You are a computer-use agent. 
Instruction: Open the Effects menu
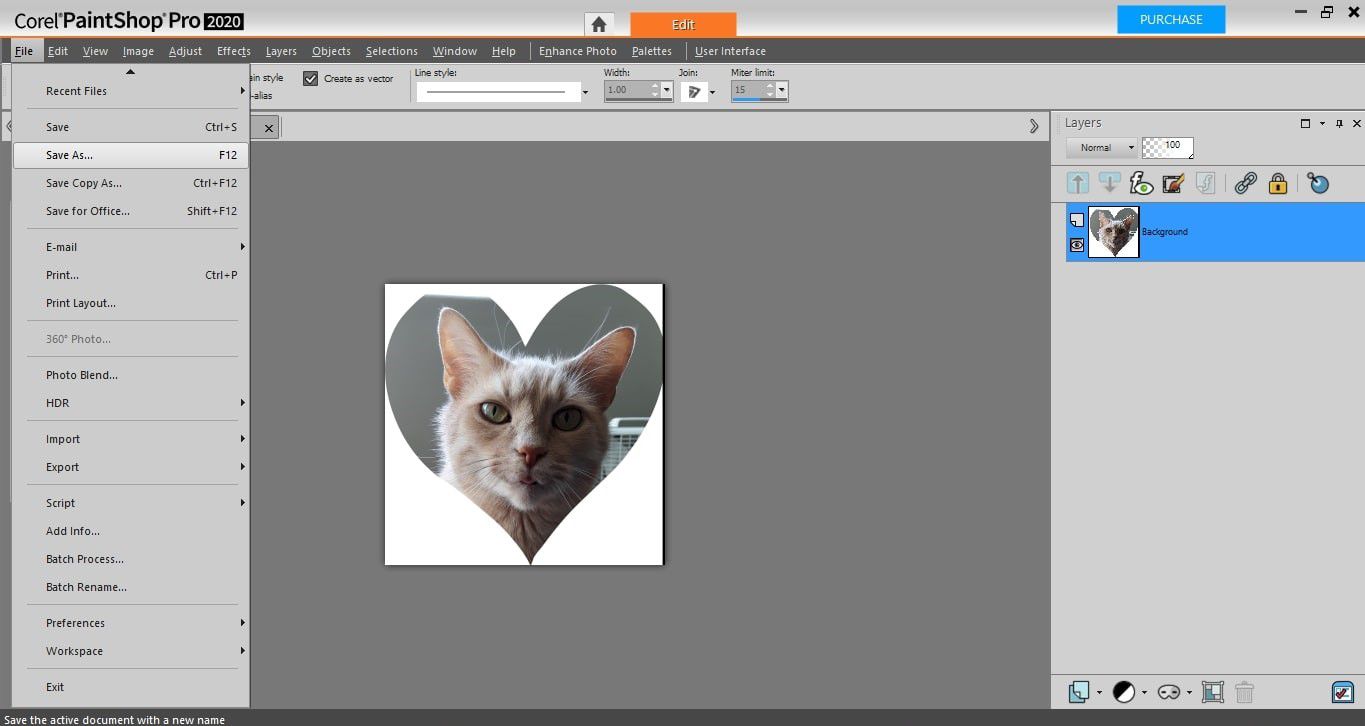coord(233,51)
